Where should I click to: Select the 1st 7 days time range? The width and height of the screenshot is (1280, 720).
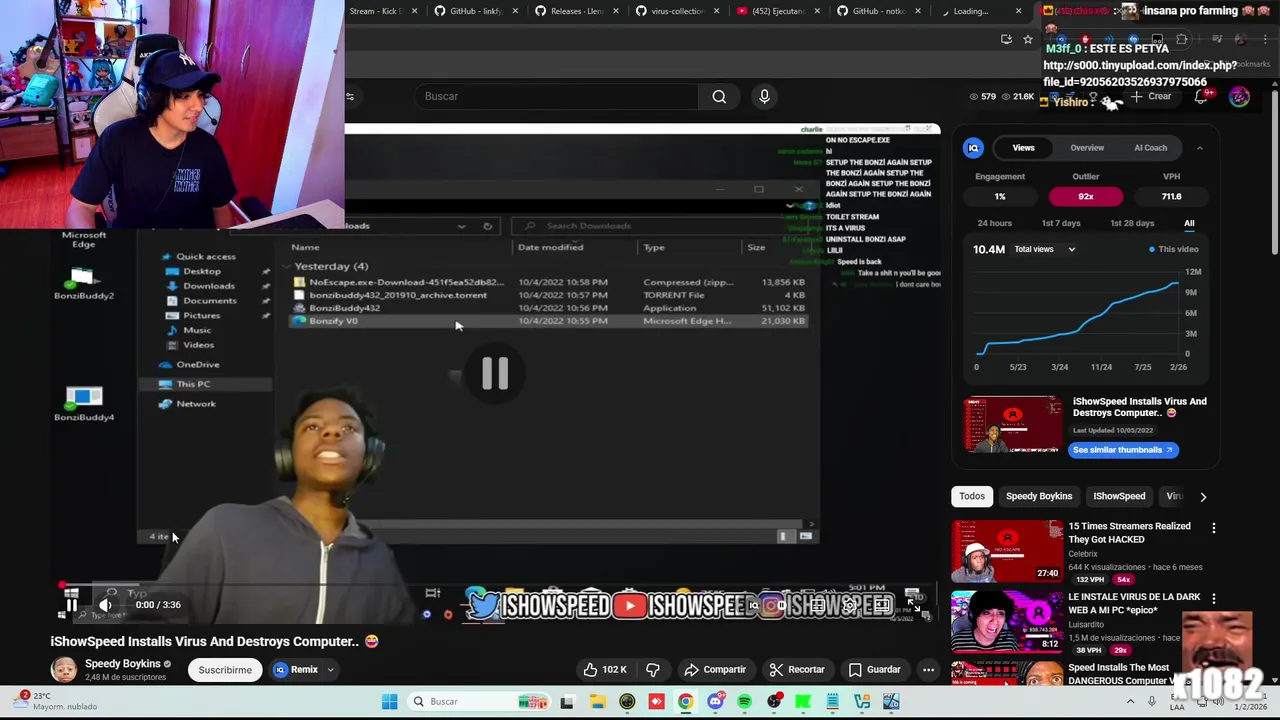1061,223
